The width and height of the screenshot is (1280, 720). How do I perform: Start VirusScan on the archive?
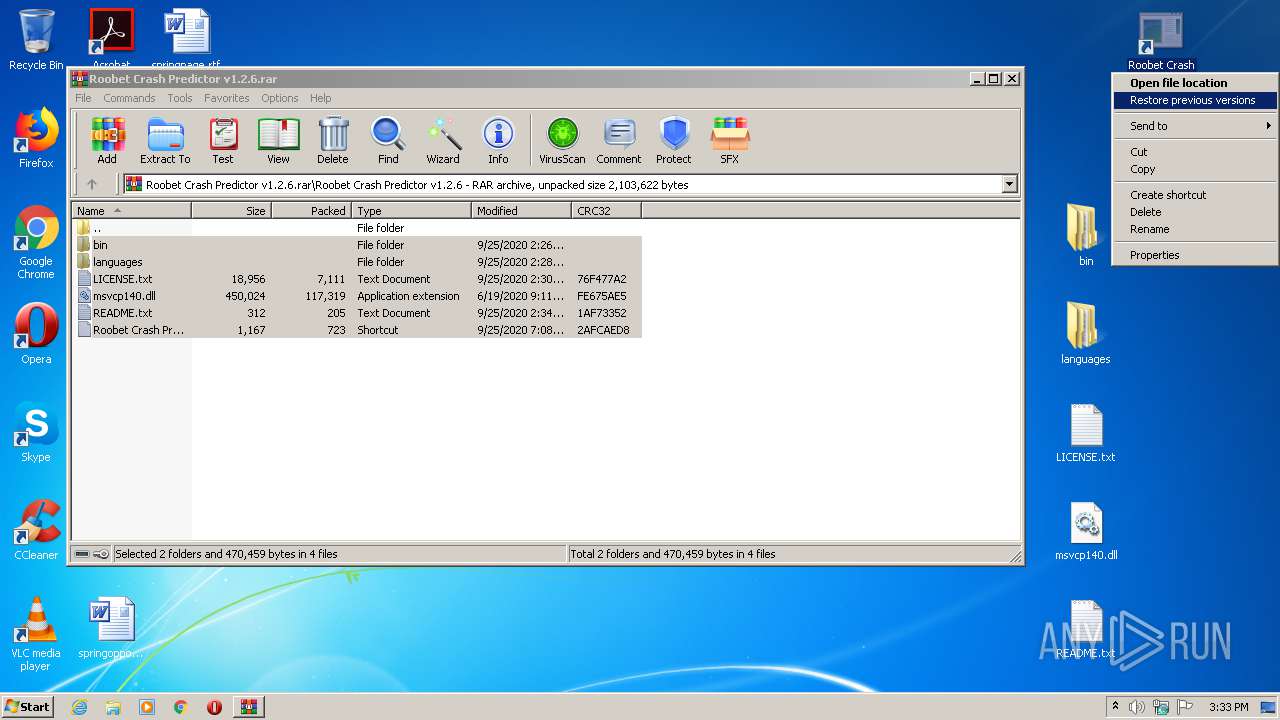pos(562,141)
